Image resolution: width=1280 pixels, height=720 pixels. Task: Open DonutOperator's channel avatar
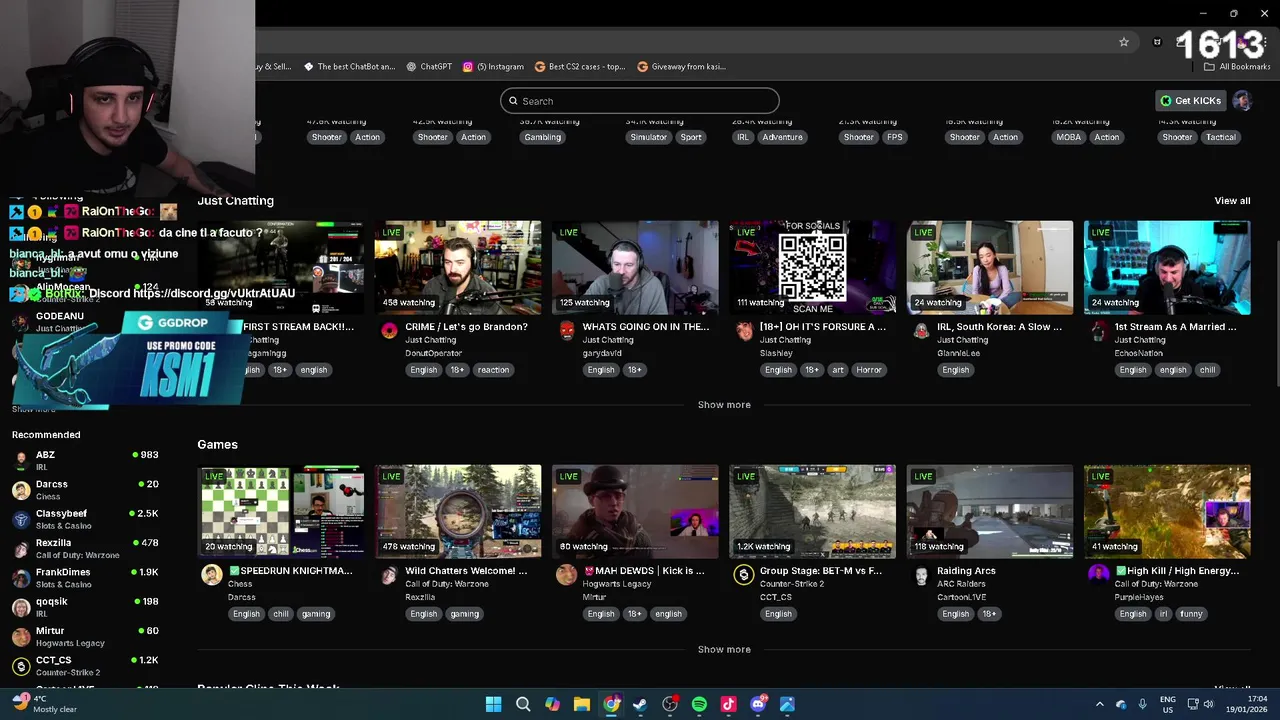tap(389, 331)
